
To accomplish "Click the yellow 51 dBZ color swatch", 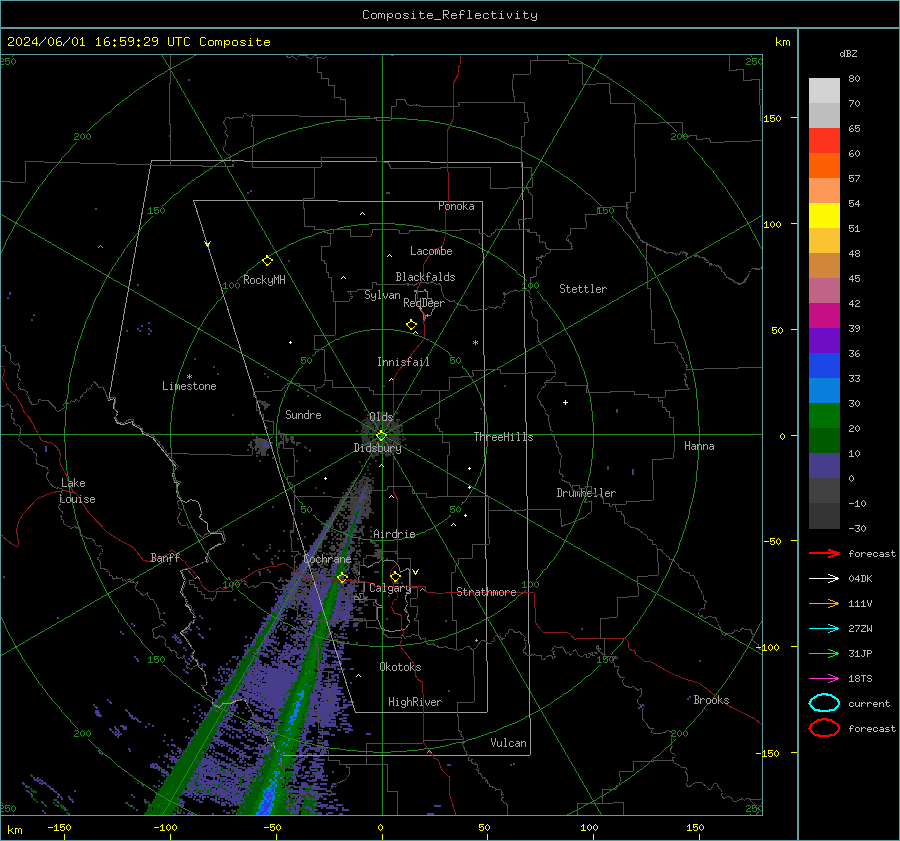I will (824, 216).
